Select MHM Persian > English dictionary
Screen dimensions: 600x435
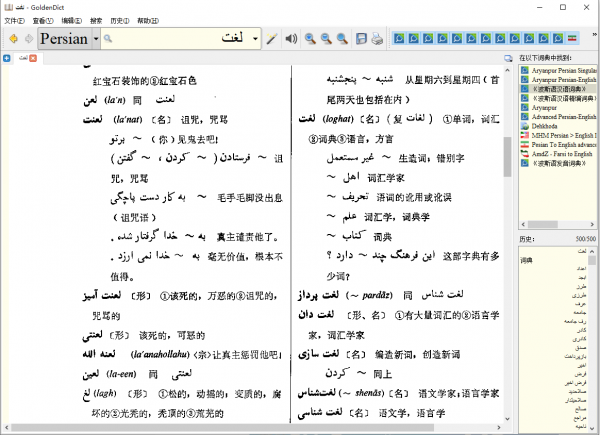(x=558, y=135)
